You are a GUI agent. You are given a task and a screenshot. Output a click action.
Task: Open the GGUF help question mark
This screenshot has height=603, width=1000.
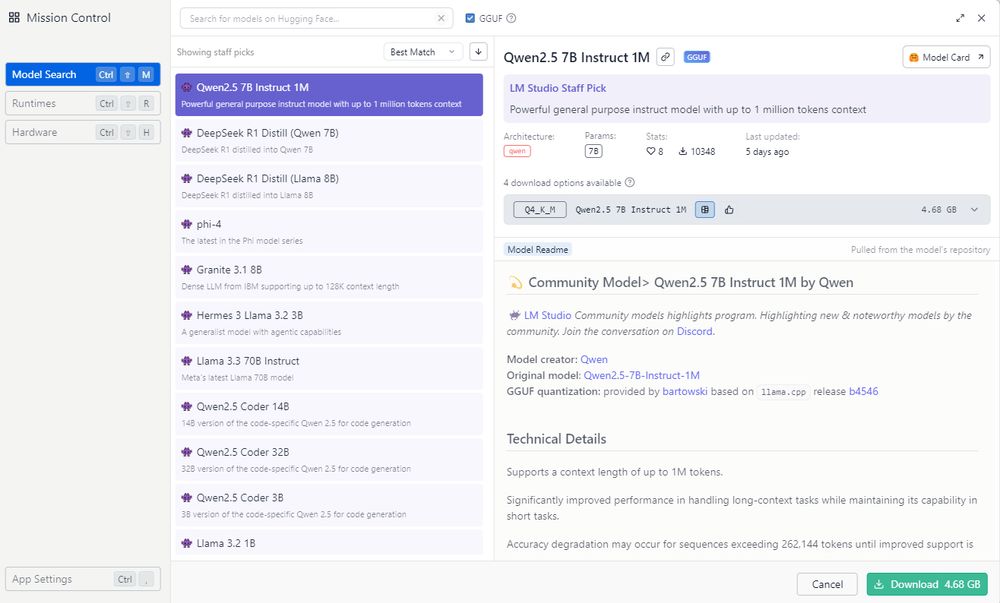pos(511,18)
